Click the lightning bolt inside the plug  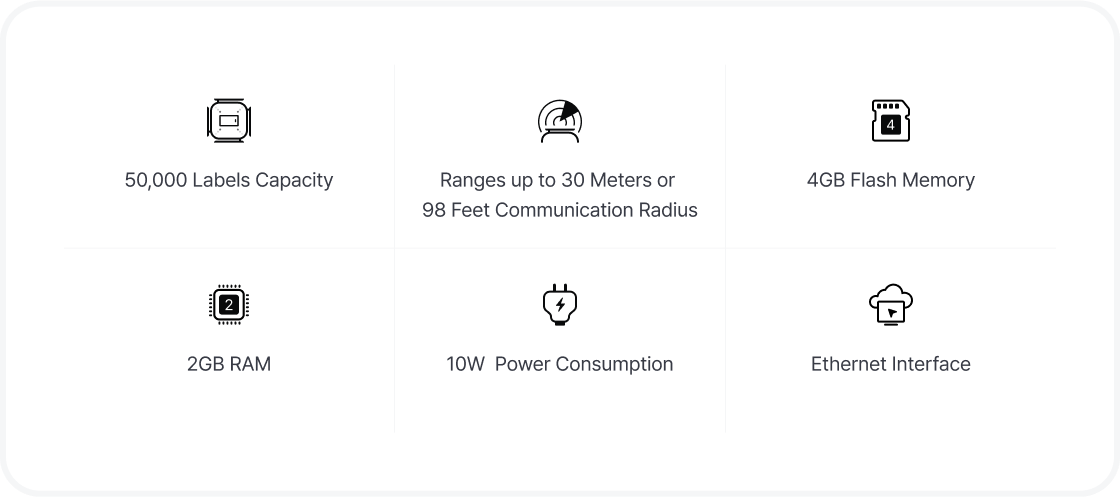(561, 305)
